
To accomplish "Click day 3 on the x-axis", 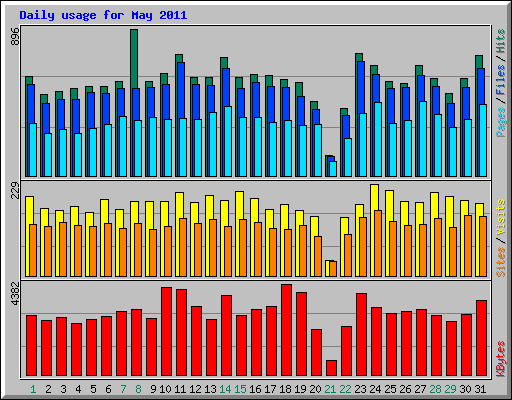I will click(63, 389).
